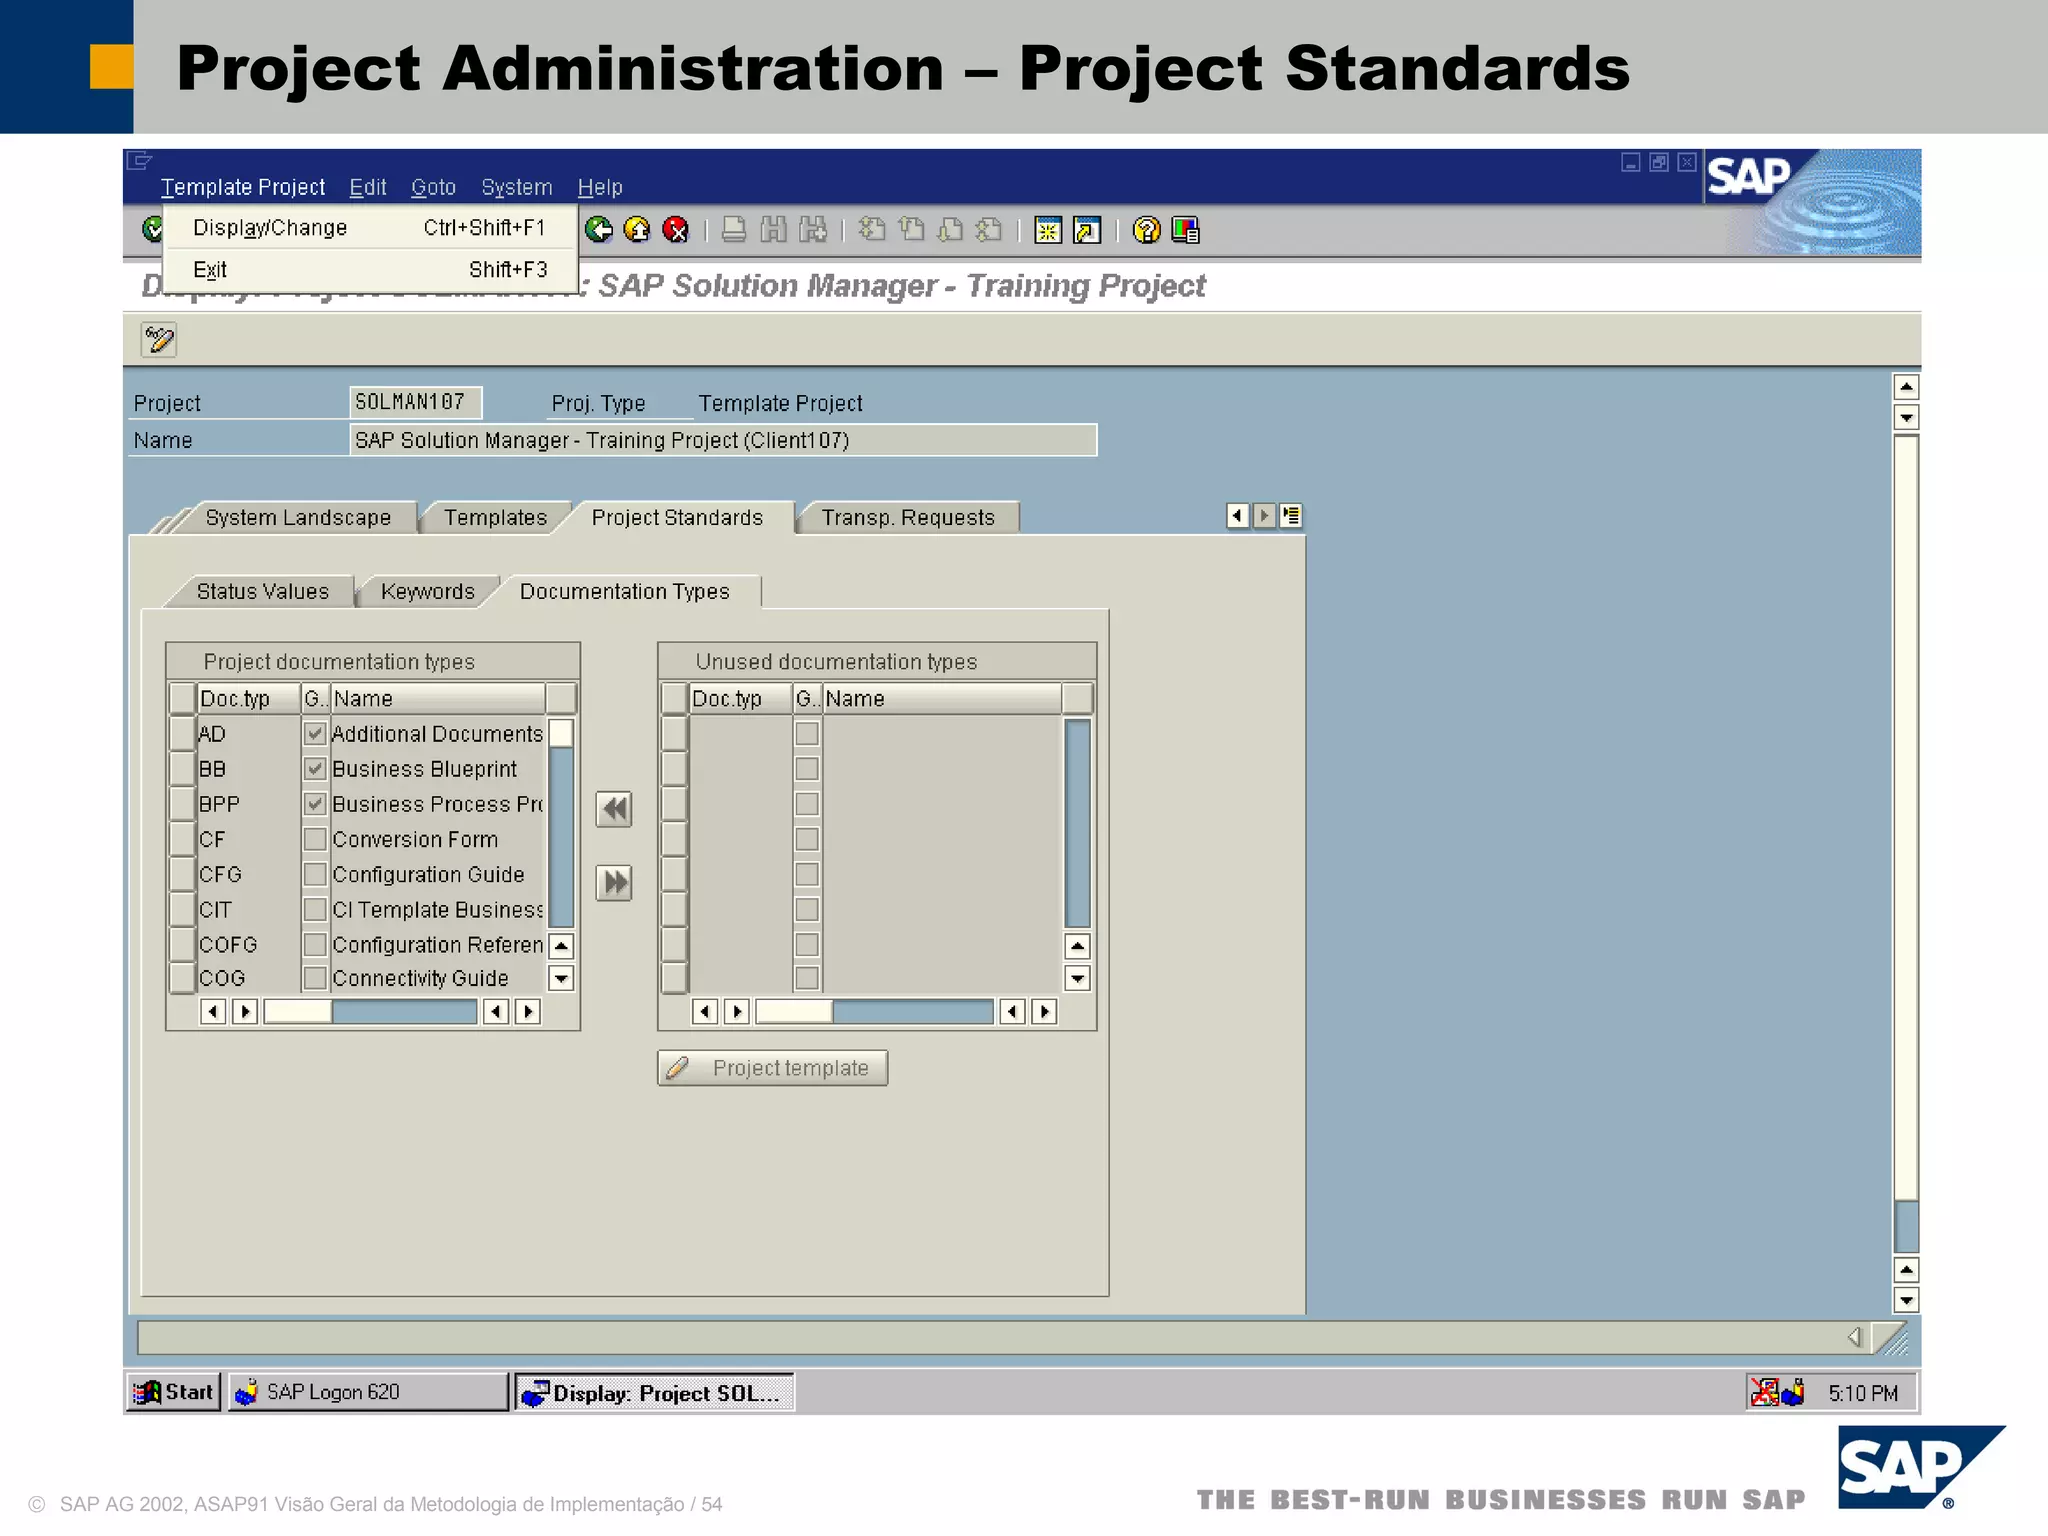
Task: Click status bar expand triangle at bottom right
Action: 1854,1337
